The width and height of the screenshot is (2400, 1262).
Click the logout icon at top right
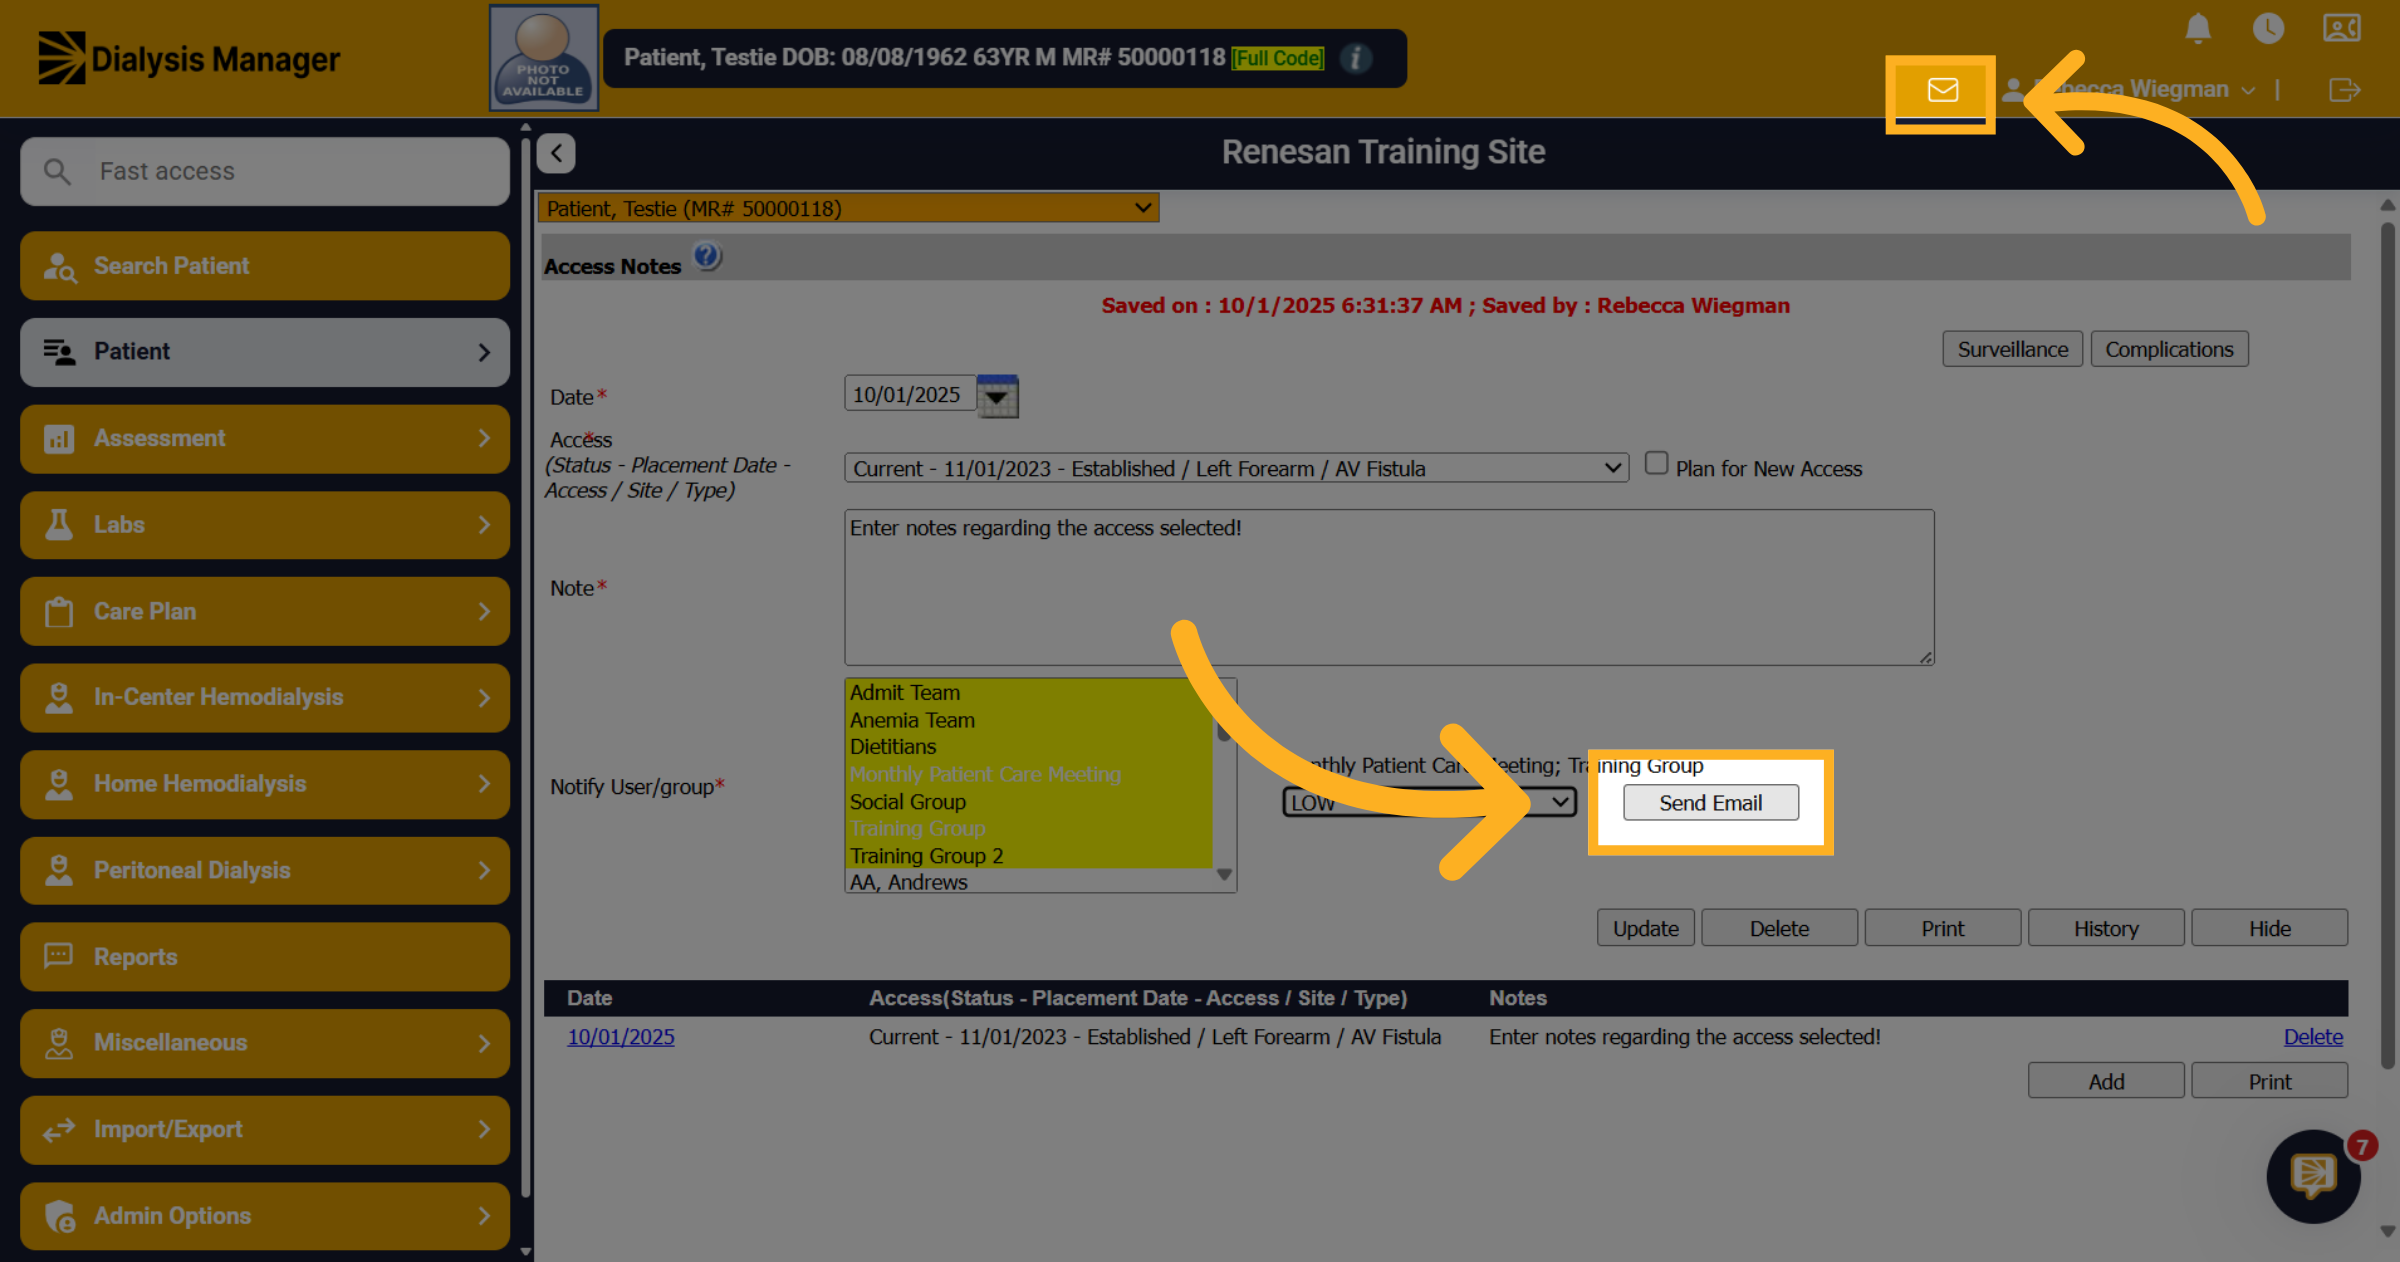(2344, 90)
